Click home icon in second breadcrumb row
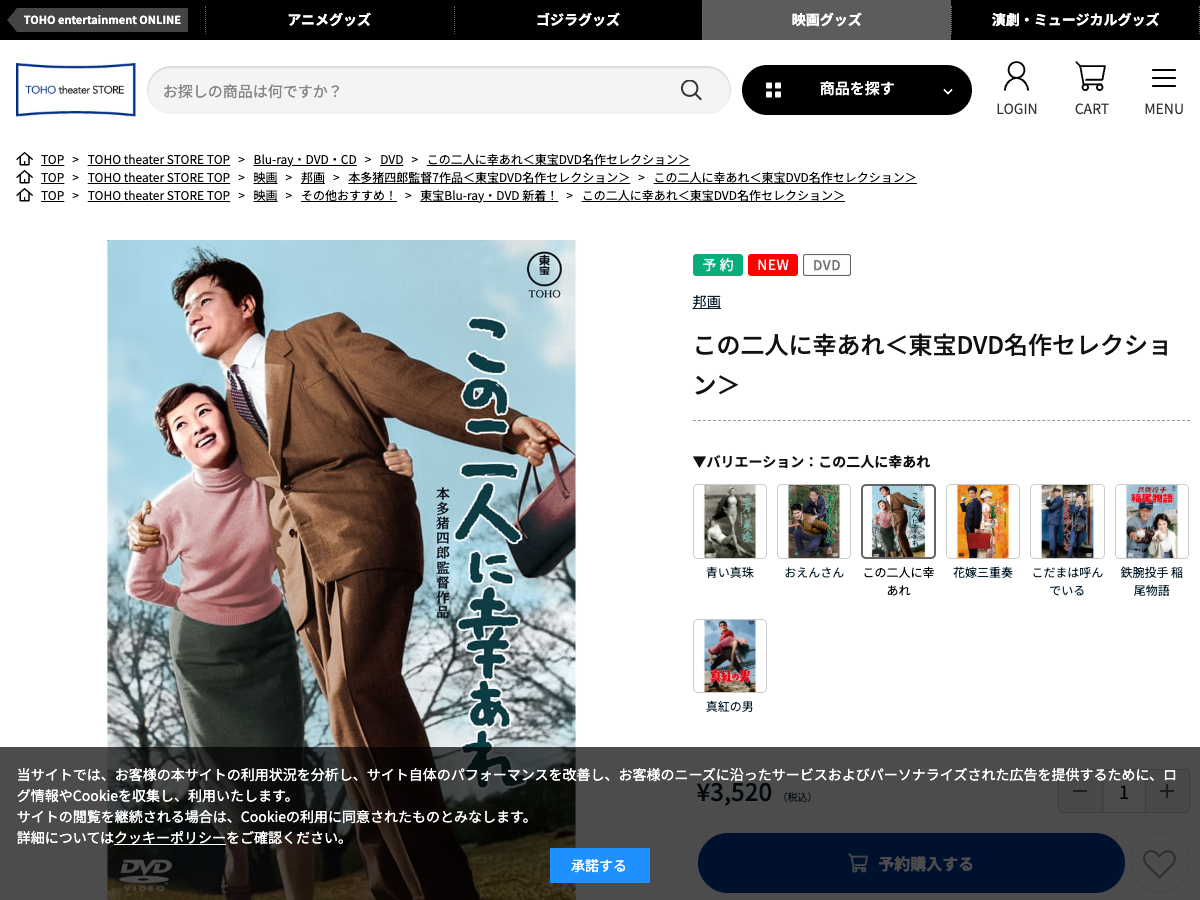This screenshot has width=1200, height=900. click(x=25, y=177)
